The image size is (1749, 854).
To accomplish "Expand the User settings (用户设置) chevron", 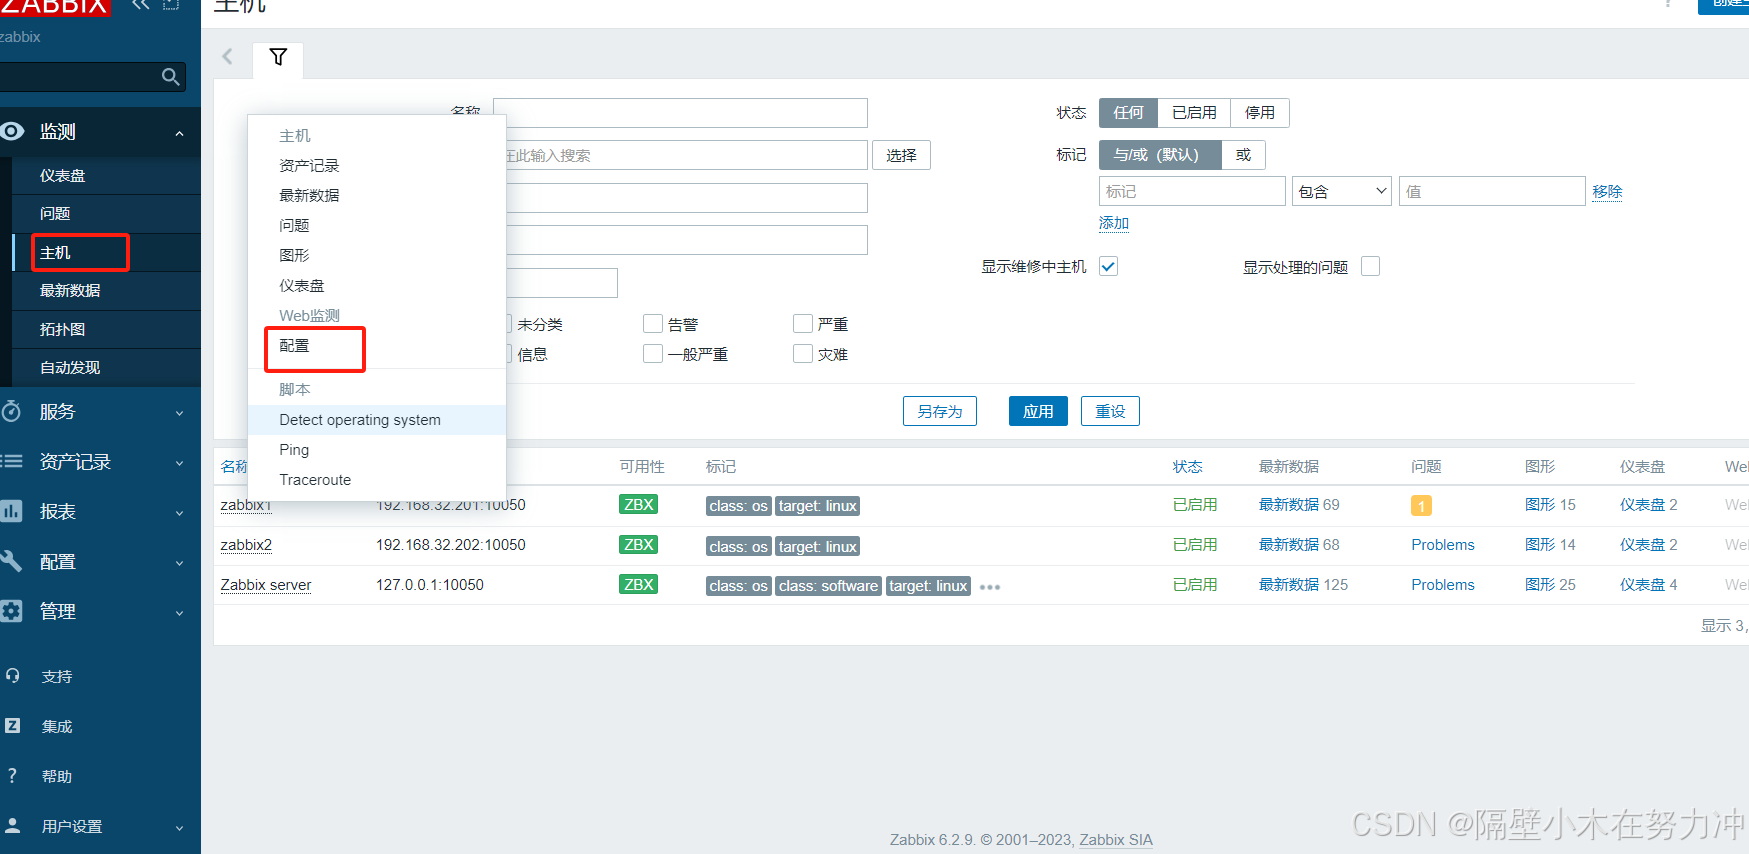I will point(179,828).
